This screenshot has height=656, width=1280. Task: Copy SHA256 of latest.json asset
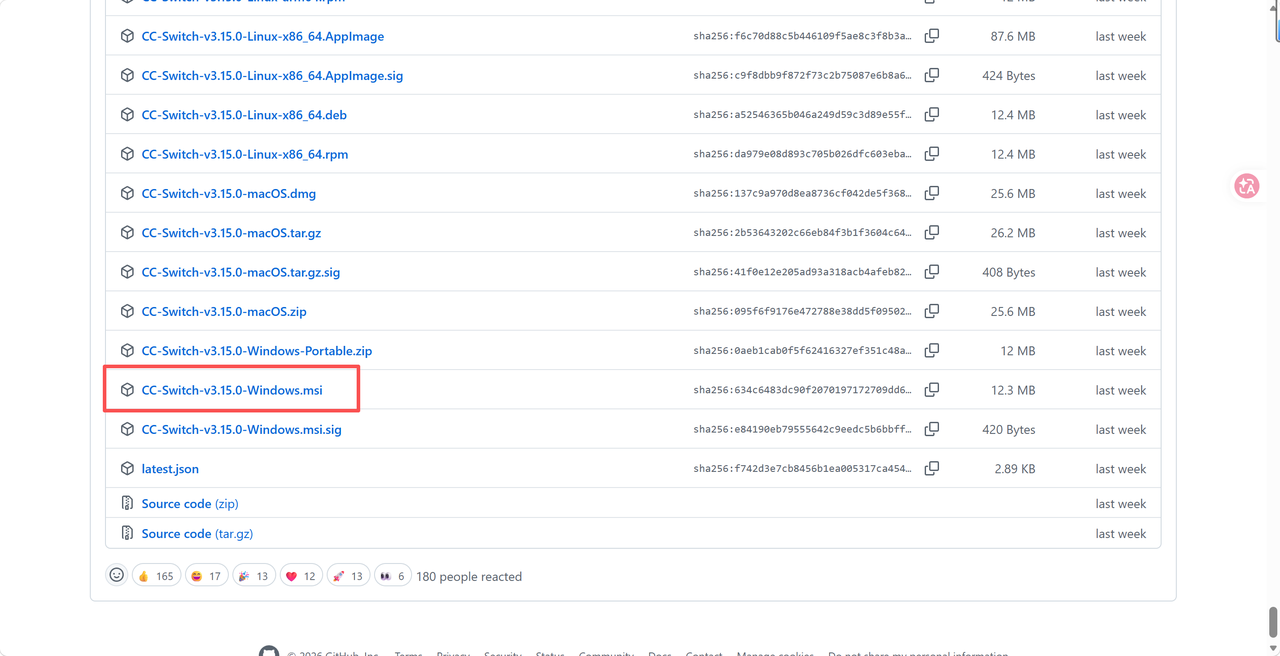pos(931,469)
